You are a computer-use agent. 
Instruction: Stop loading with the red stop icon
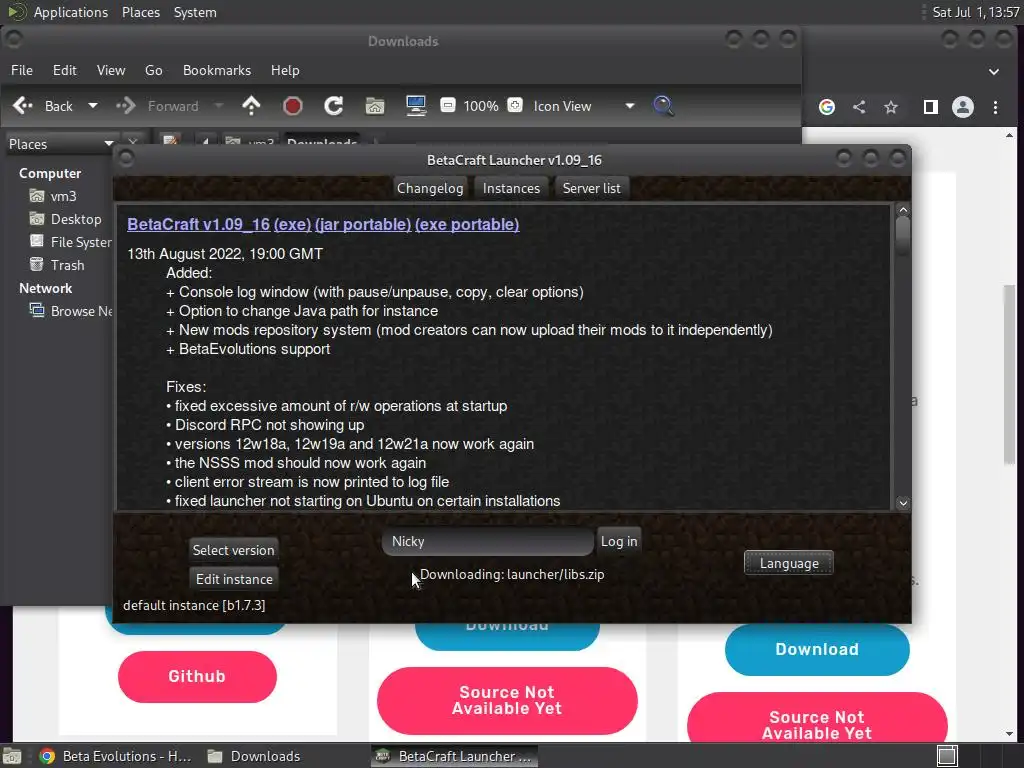293,106
